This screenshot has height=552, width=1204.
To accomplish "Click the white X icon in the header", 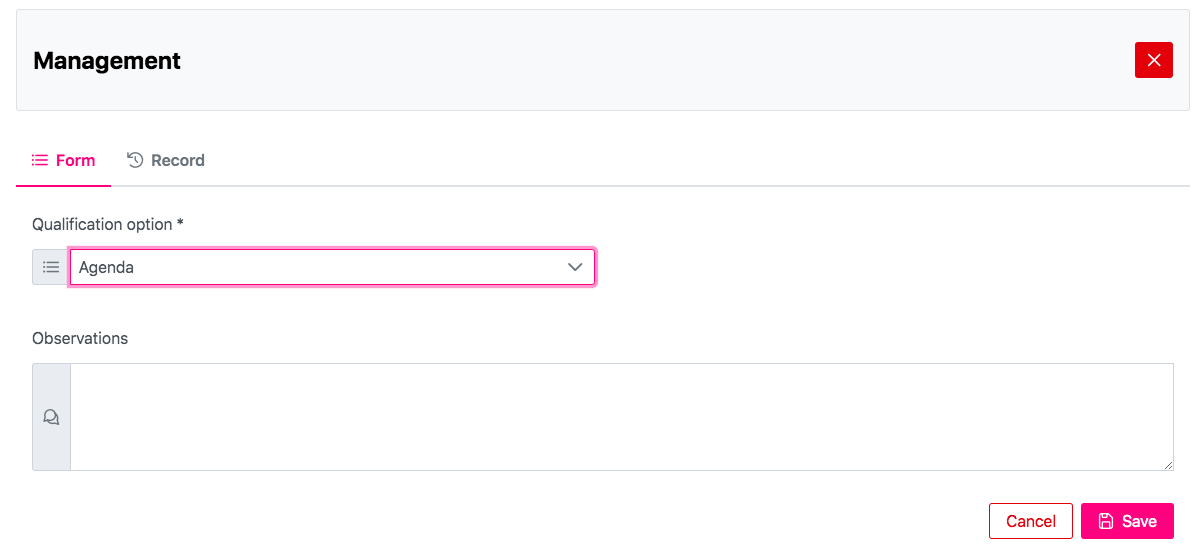I will [1153, 60].
